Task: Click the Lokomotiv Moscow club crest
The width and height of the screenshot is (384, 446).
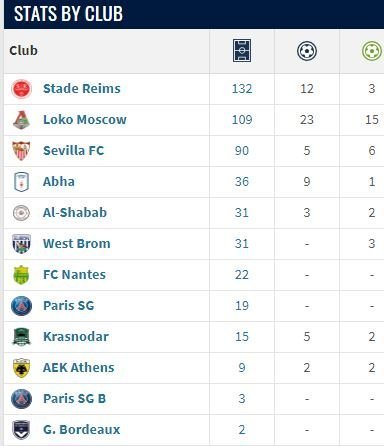Action: point(21,120)
